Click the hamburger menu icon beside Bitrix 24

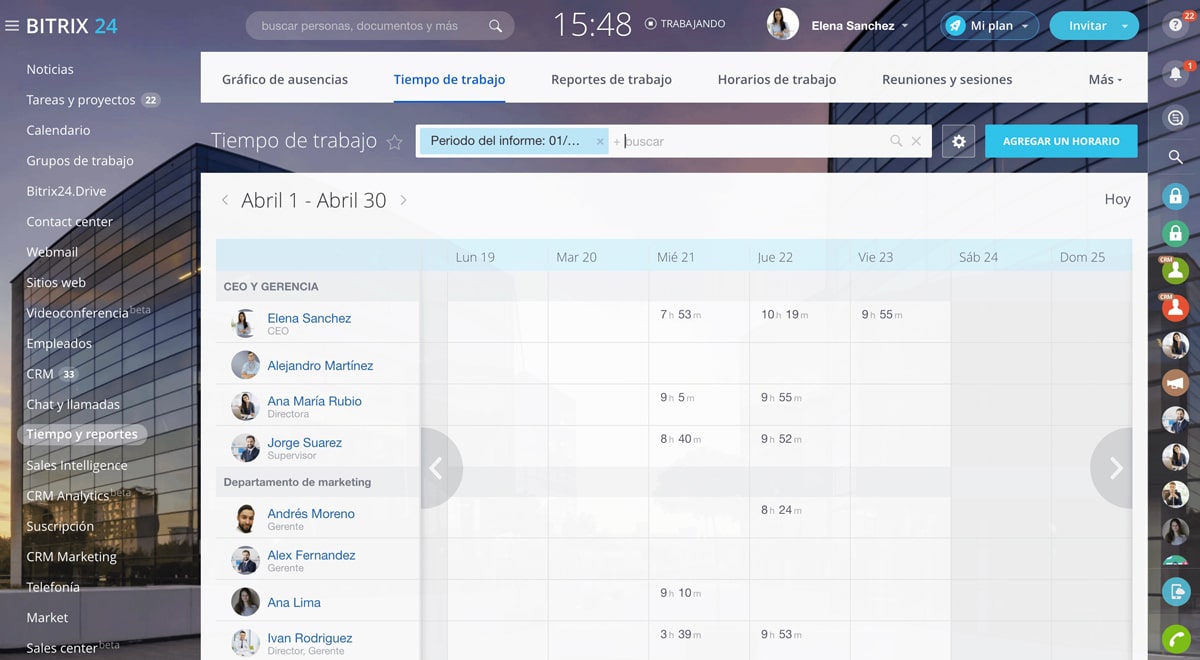click(x=12, y=26)
